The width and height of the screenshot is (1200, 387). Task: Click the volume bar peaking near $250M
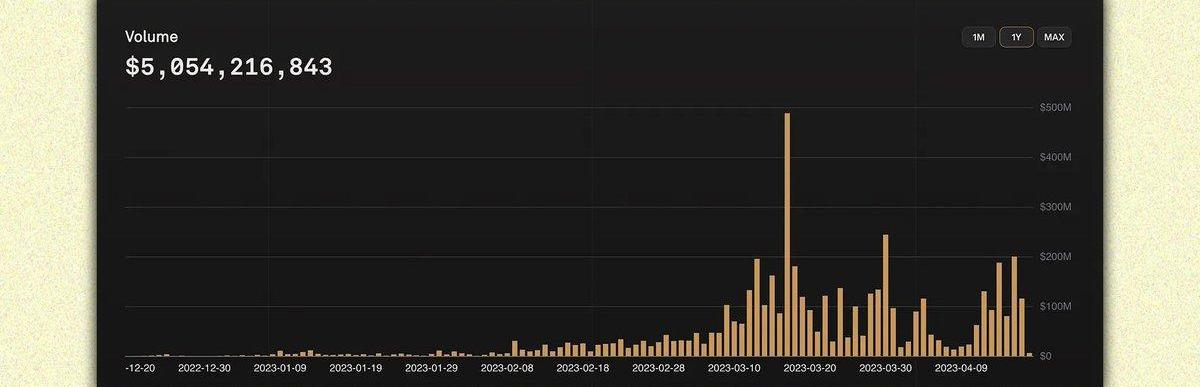click(x=886, y=295)
